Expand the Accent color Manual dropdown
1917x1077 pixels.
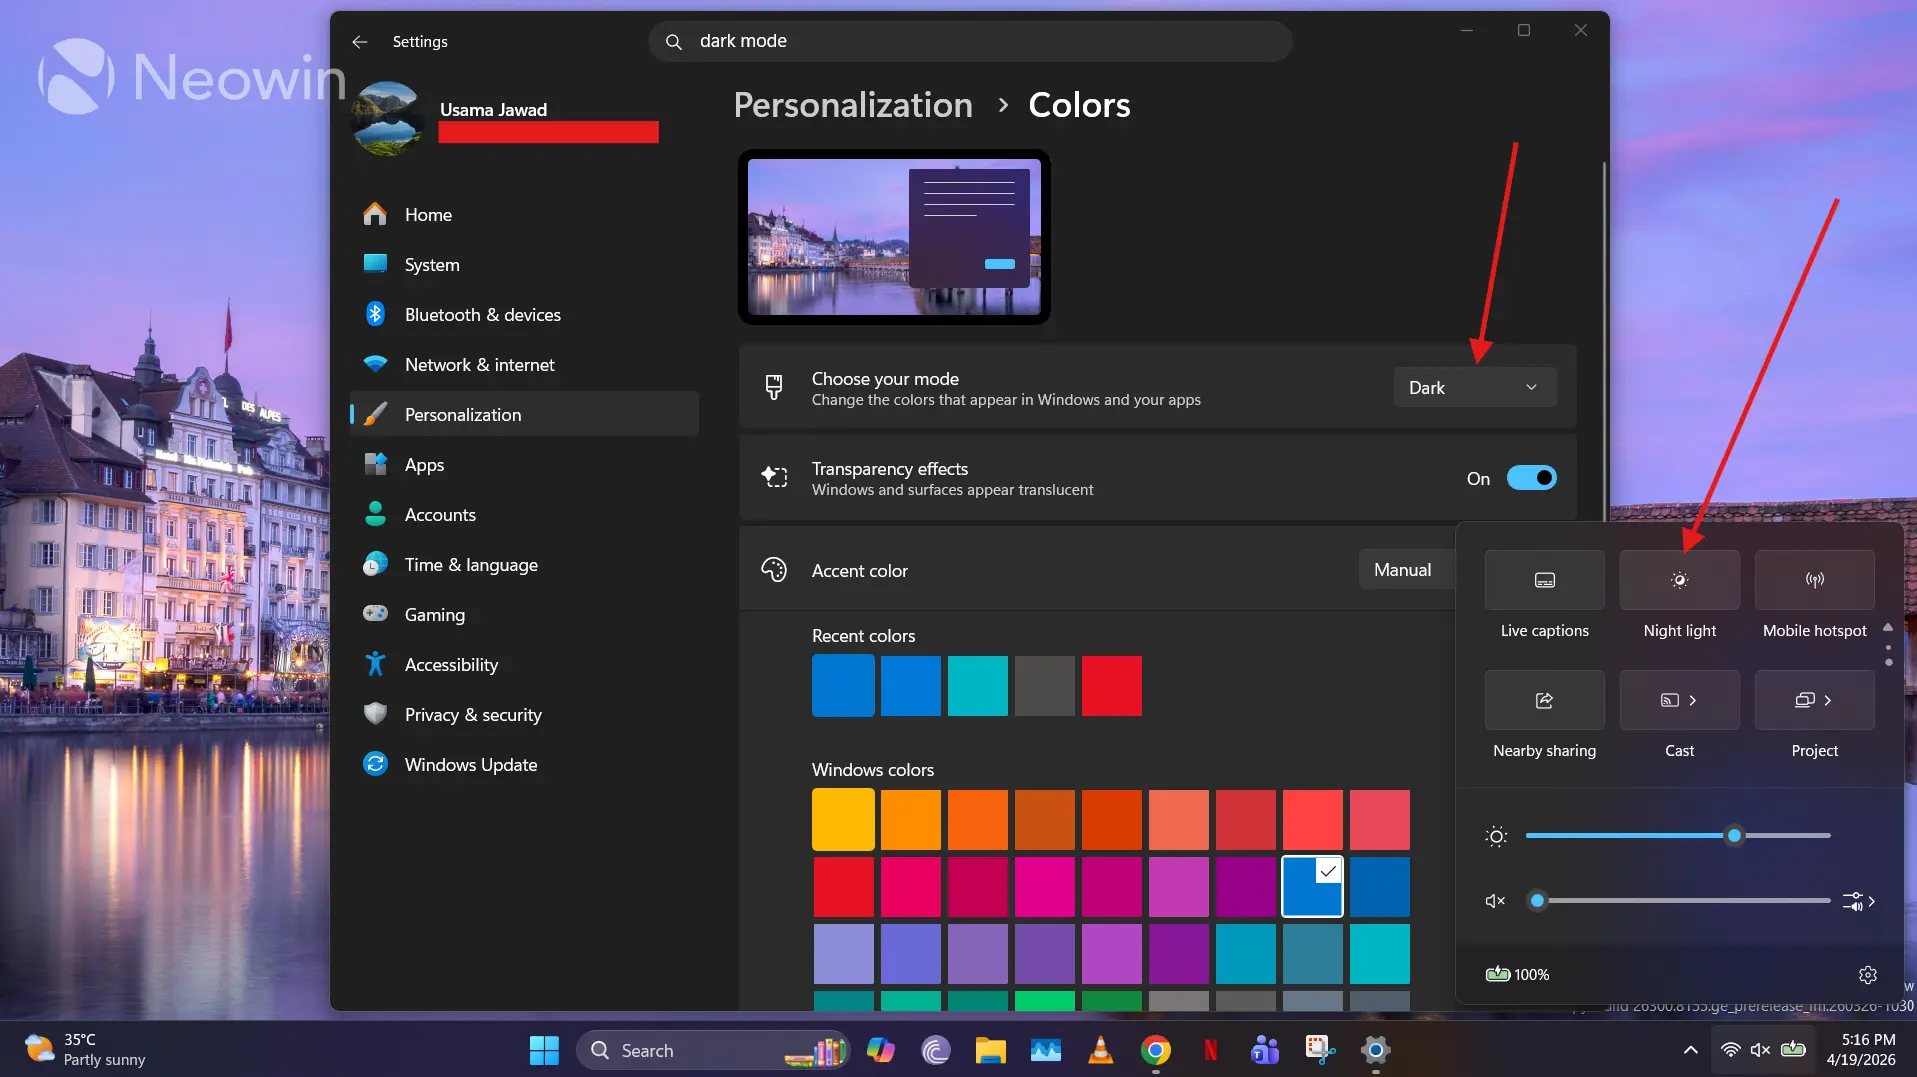click(x=1405, y=570)
